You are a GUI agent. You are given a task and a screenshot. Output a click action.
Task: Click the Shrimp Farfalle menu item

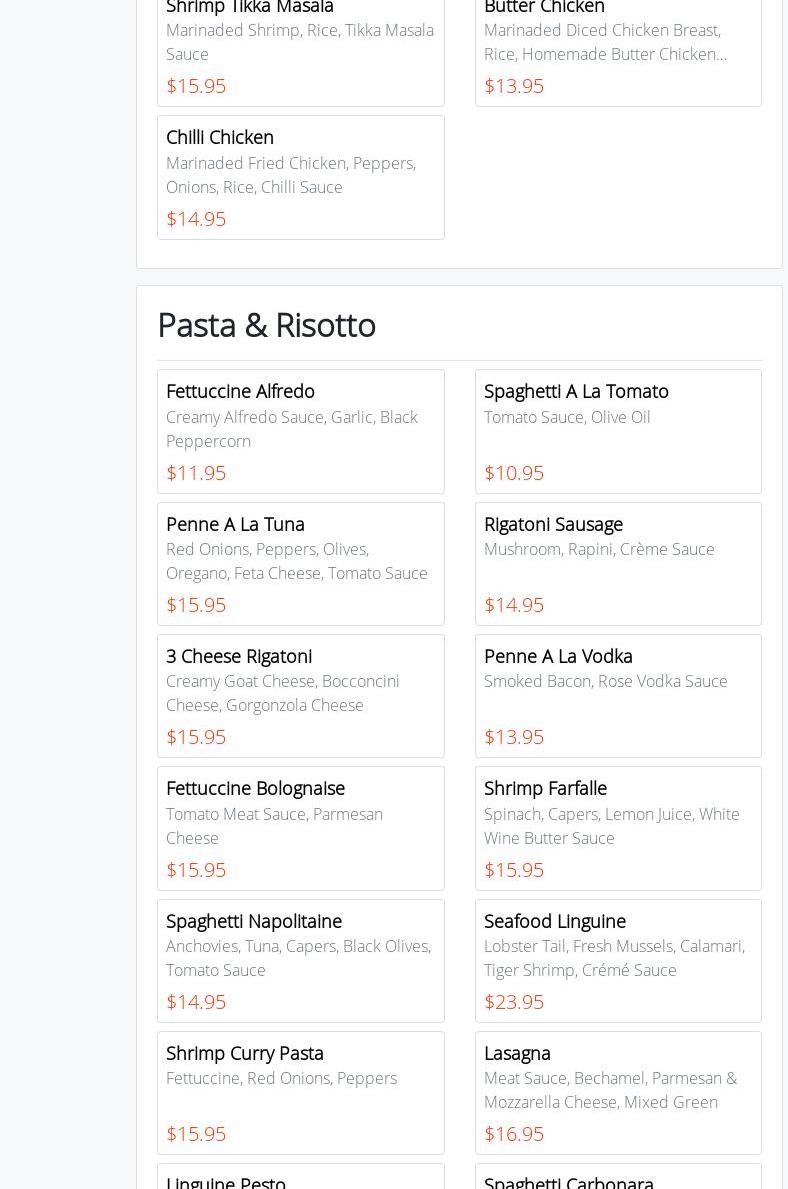click(618, 828)
